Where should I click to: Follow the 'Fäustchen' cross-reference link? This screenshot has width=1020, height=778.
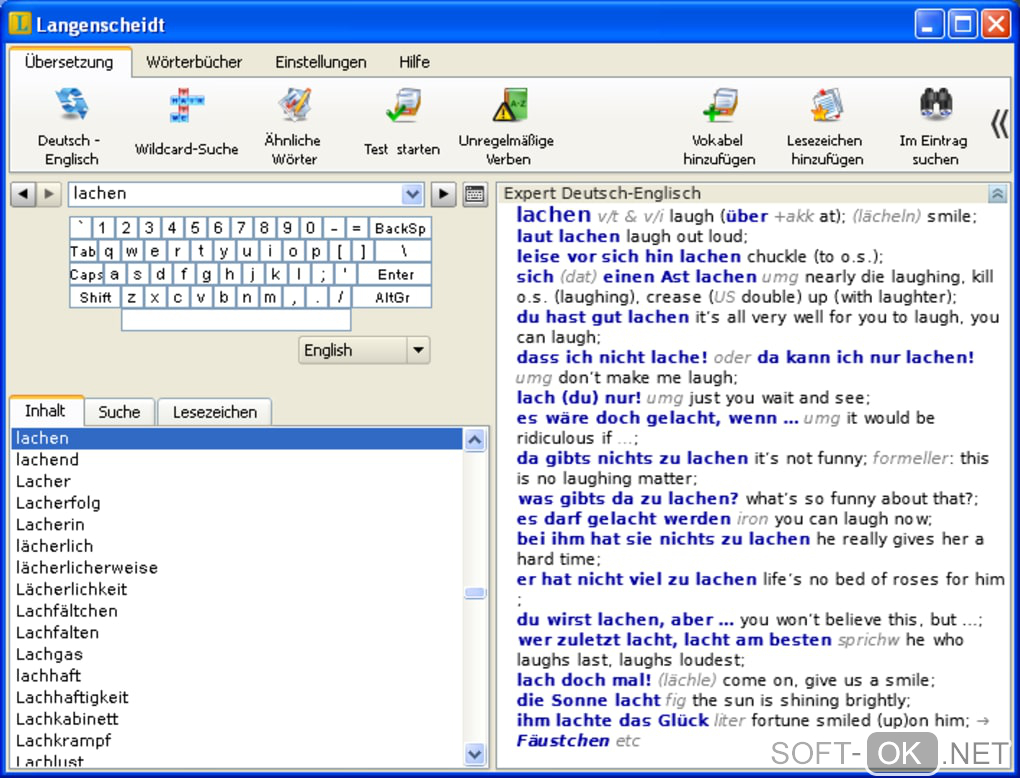(563, 740)
